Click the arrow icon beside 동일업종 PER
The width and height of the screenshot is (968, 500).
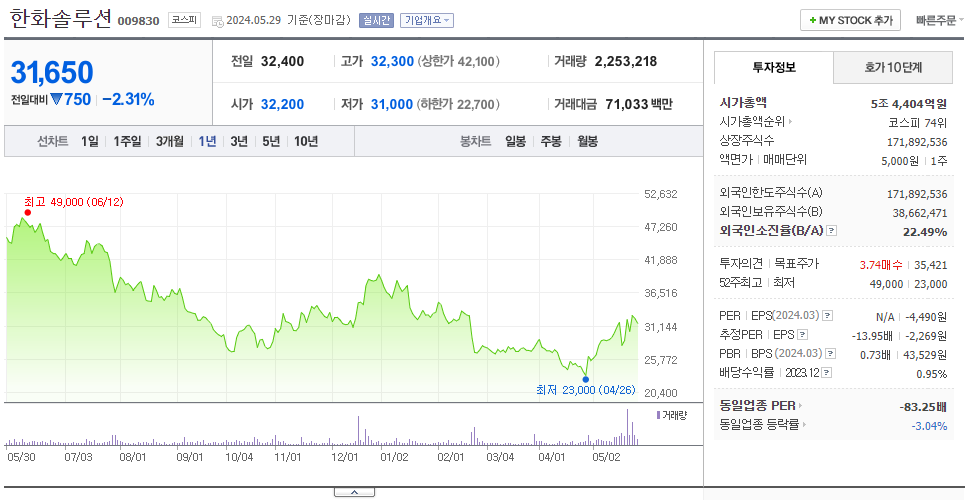[801, 406]
